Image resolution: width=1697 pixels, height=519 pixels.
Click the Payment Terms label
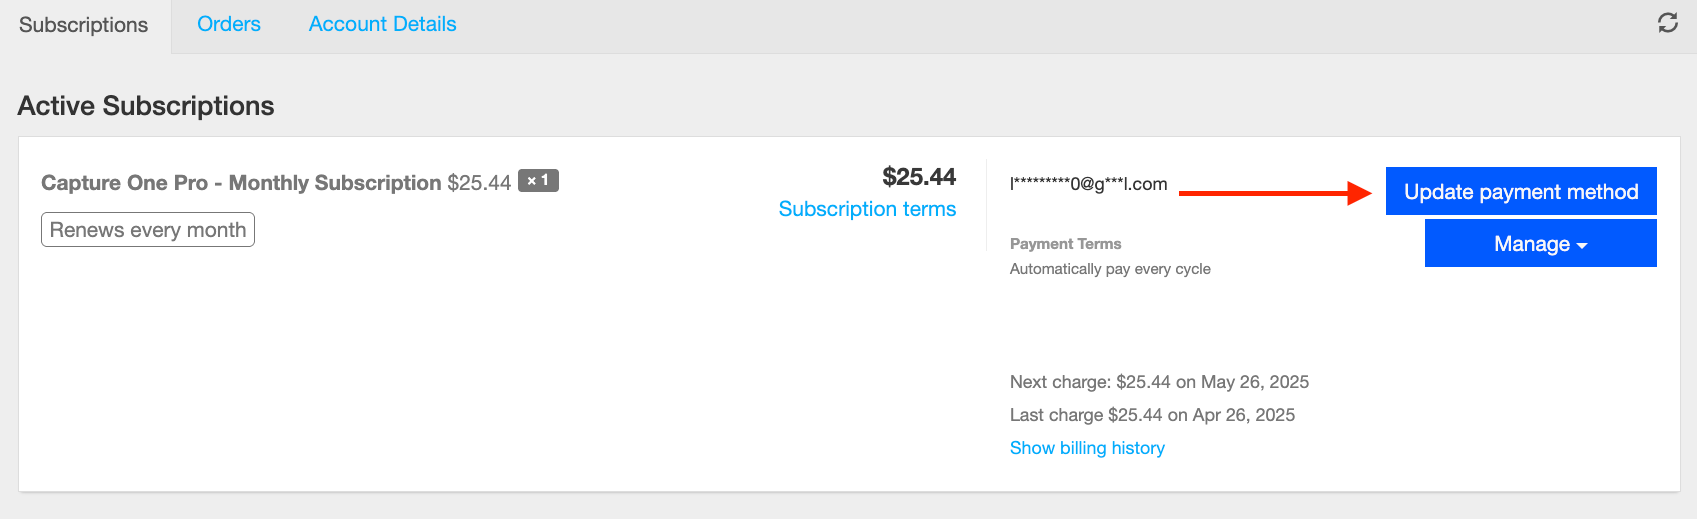coord(1065,244)
